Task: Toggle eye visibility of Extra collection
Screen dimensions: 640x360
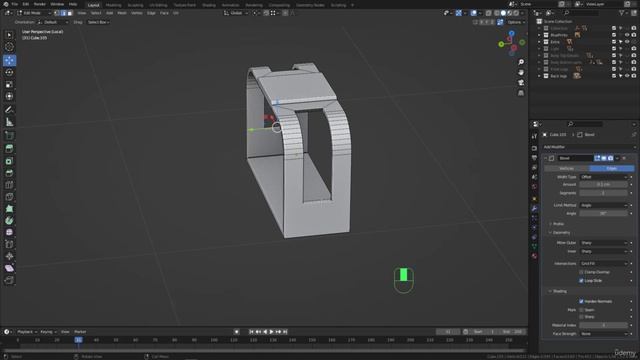Action: [627, 42]
